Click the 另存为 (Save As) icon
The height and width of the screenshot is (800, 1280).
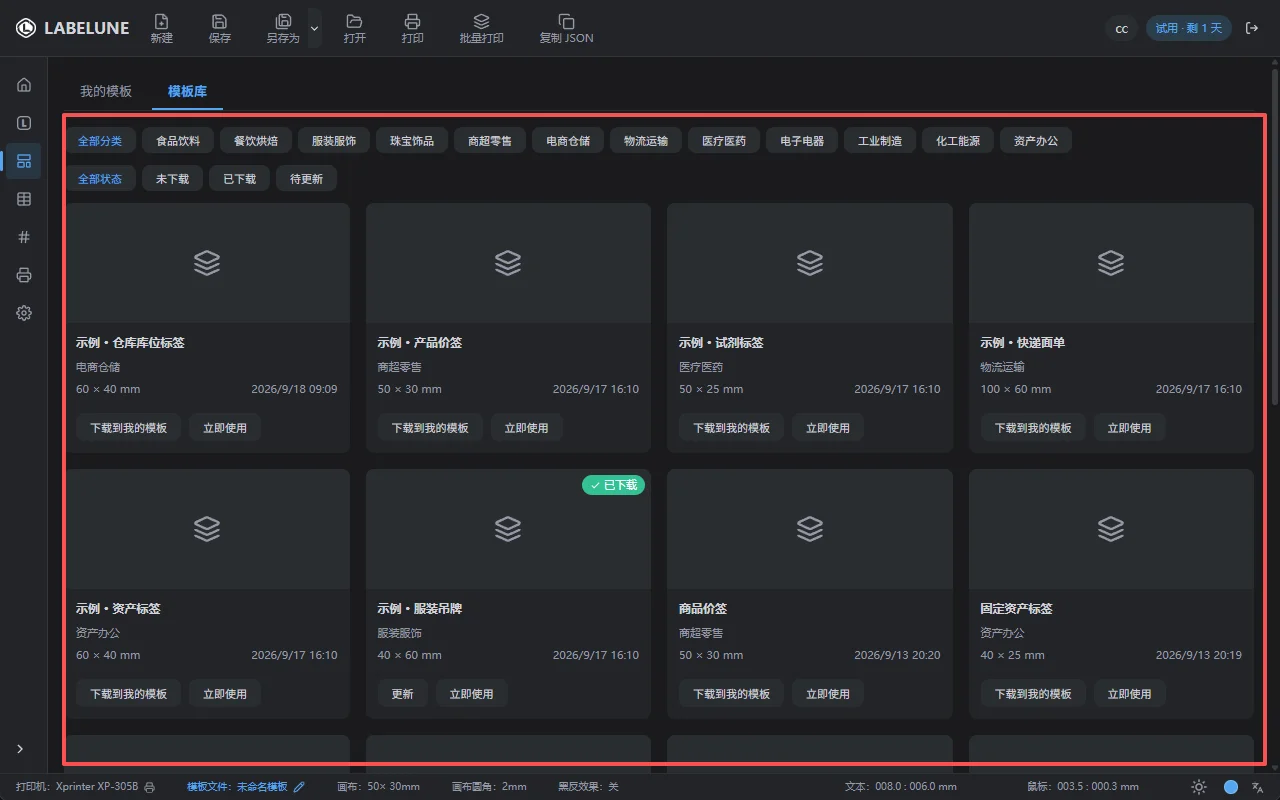(283, 21)
